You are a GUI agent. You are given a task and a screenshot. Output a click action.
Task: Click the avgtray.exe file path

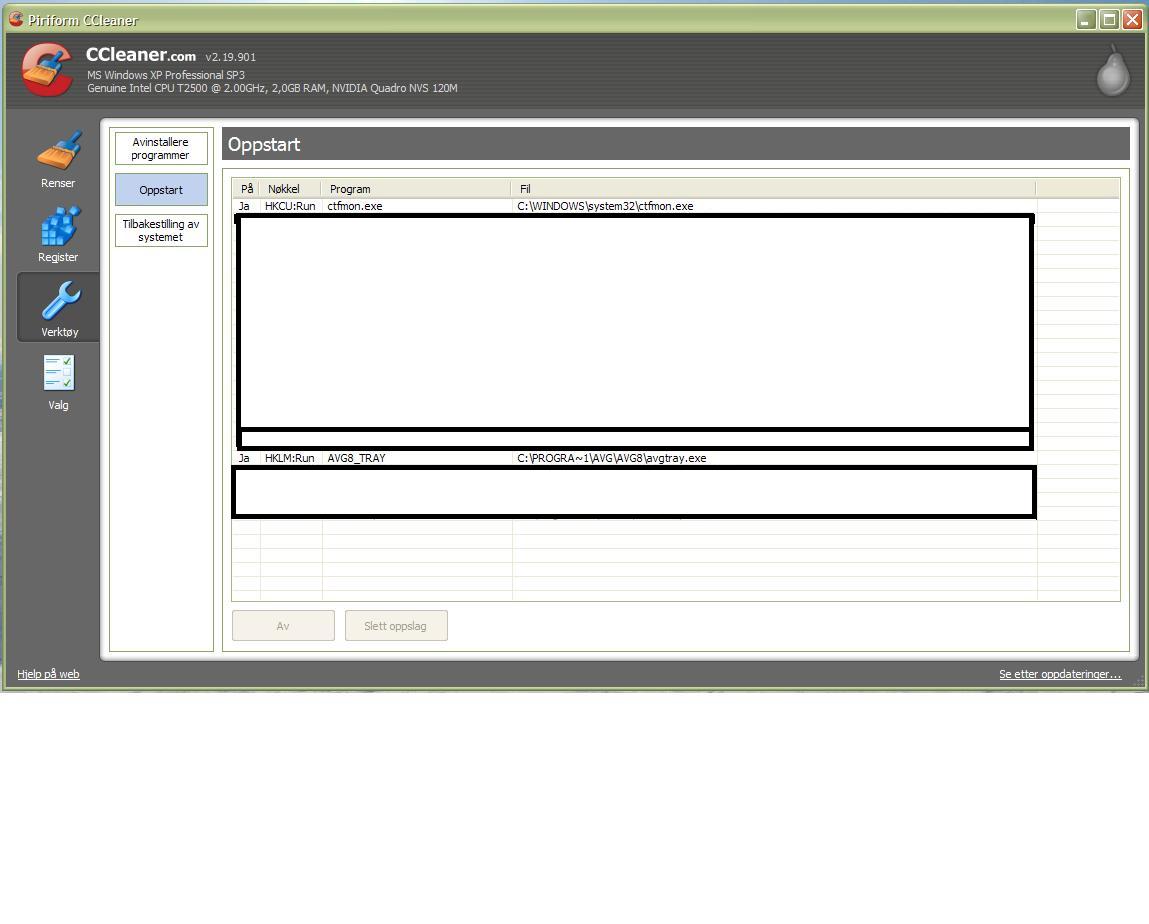(x=612, y=458)
